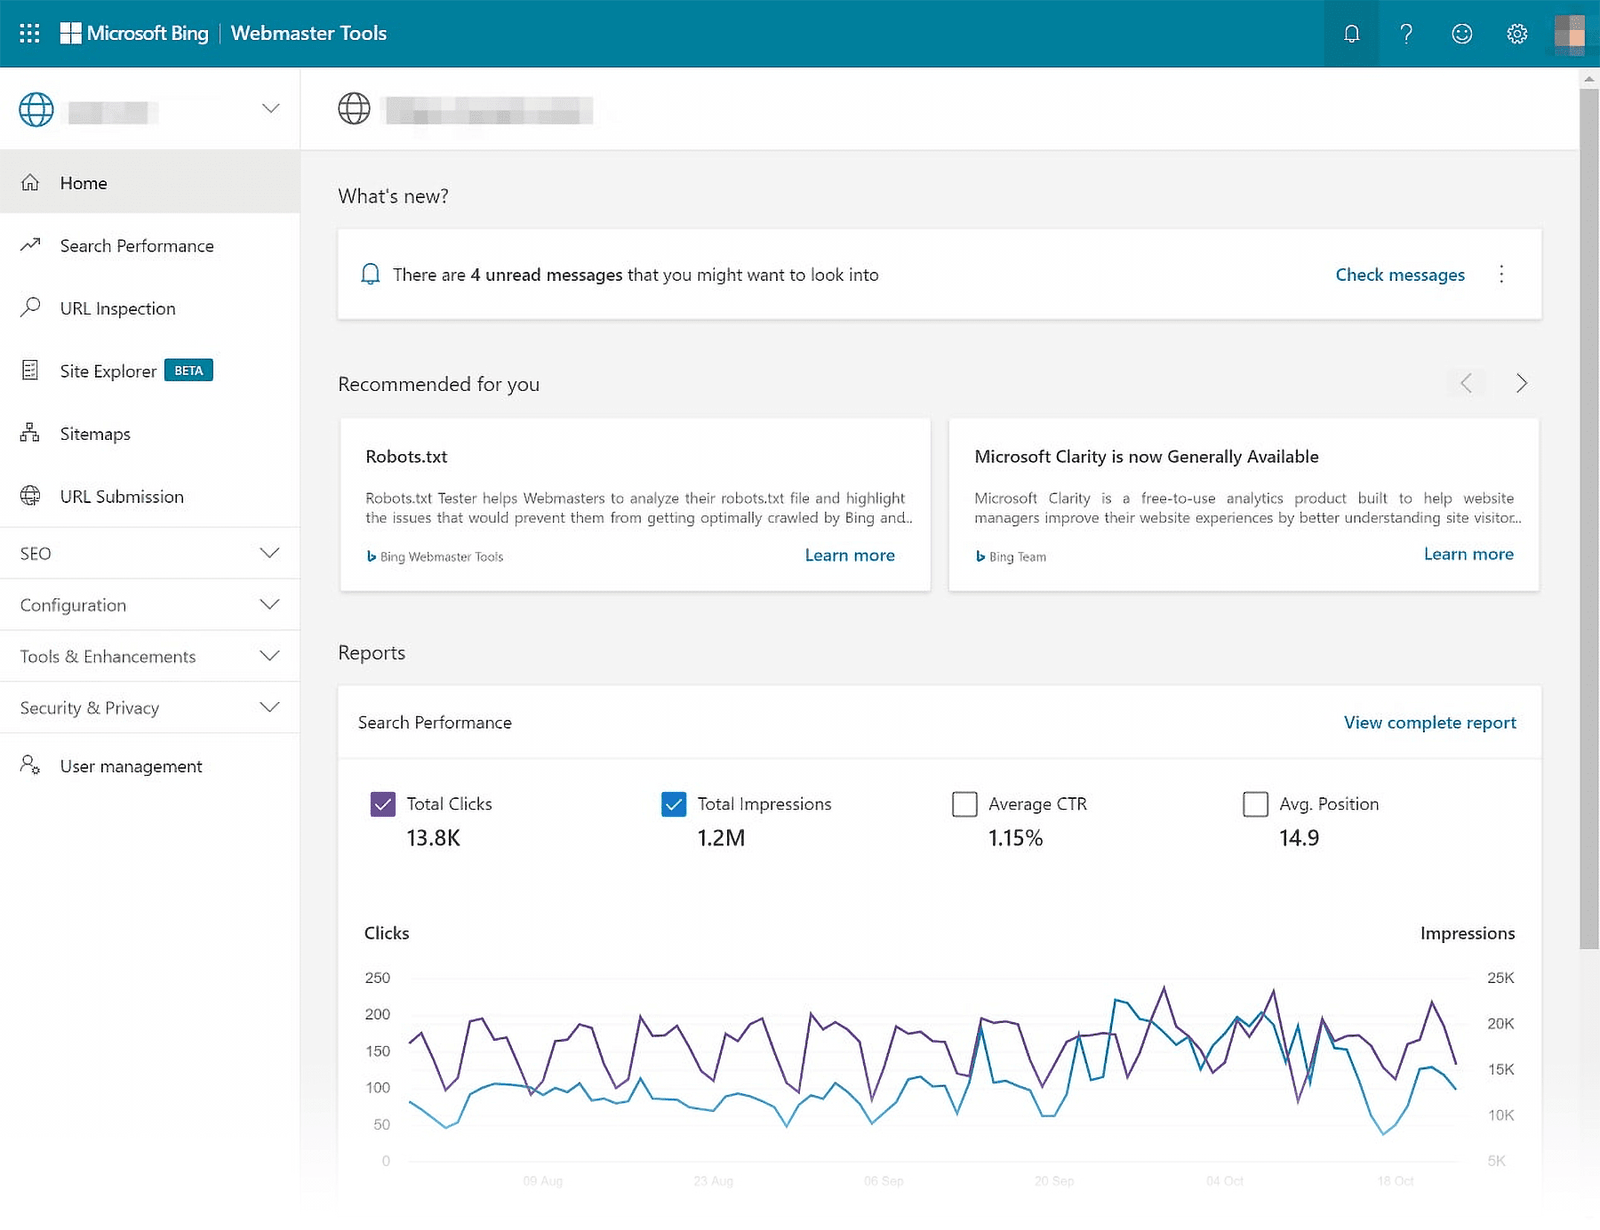The width and height of the screenshot is (1600, 1230).
Task: Click the Bing icon beside Bing Webmaster Tools
Action: 371,557
